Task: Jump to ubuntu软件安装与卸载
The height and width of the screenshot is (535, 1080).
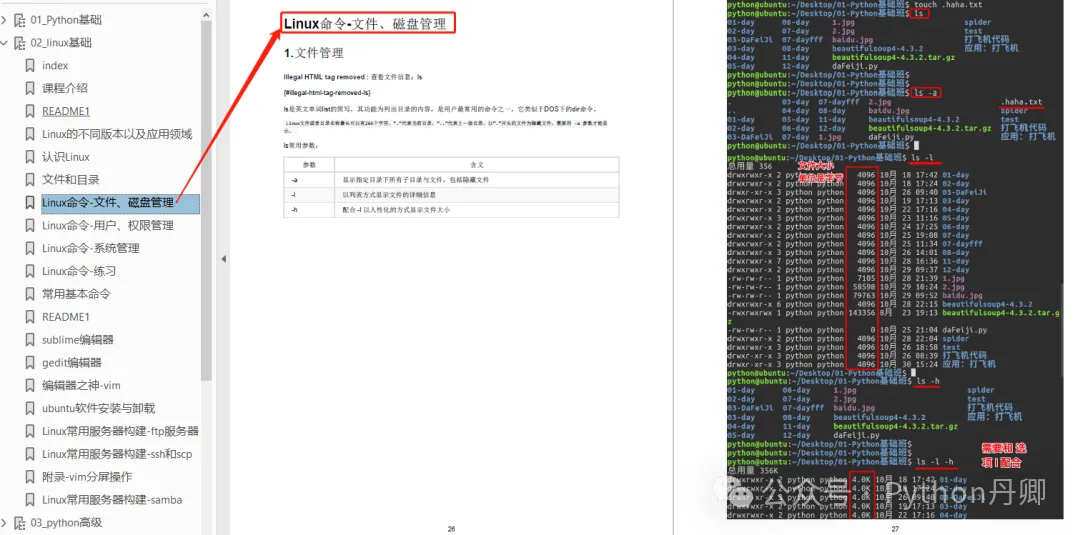Action: pos(98,408)
